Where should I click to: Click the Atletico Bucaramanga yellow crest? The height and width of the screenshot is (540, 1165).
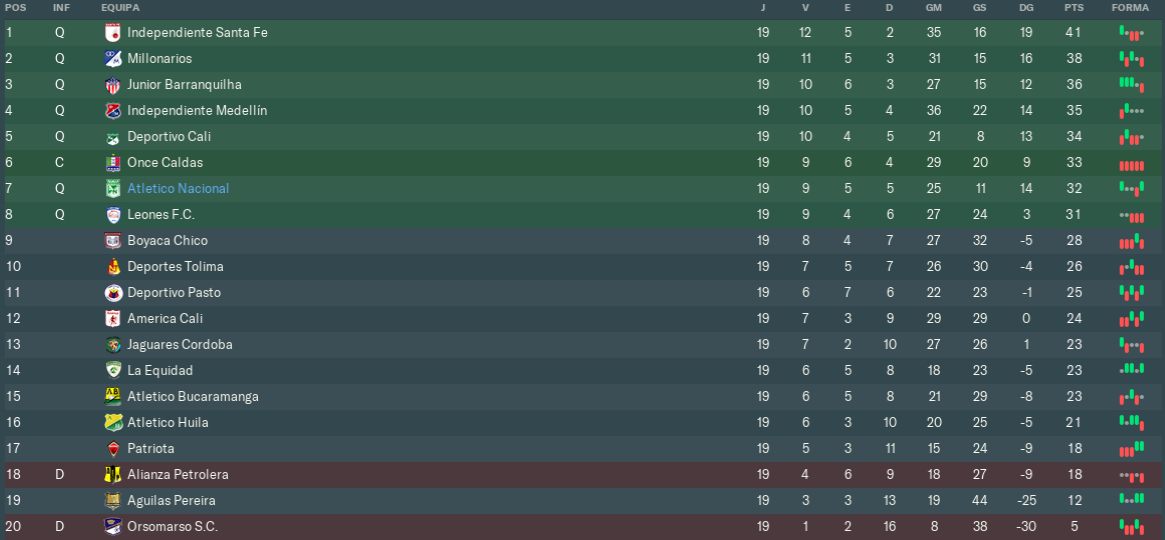tap(112, 397)
